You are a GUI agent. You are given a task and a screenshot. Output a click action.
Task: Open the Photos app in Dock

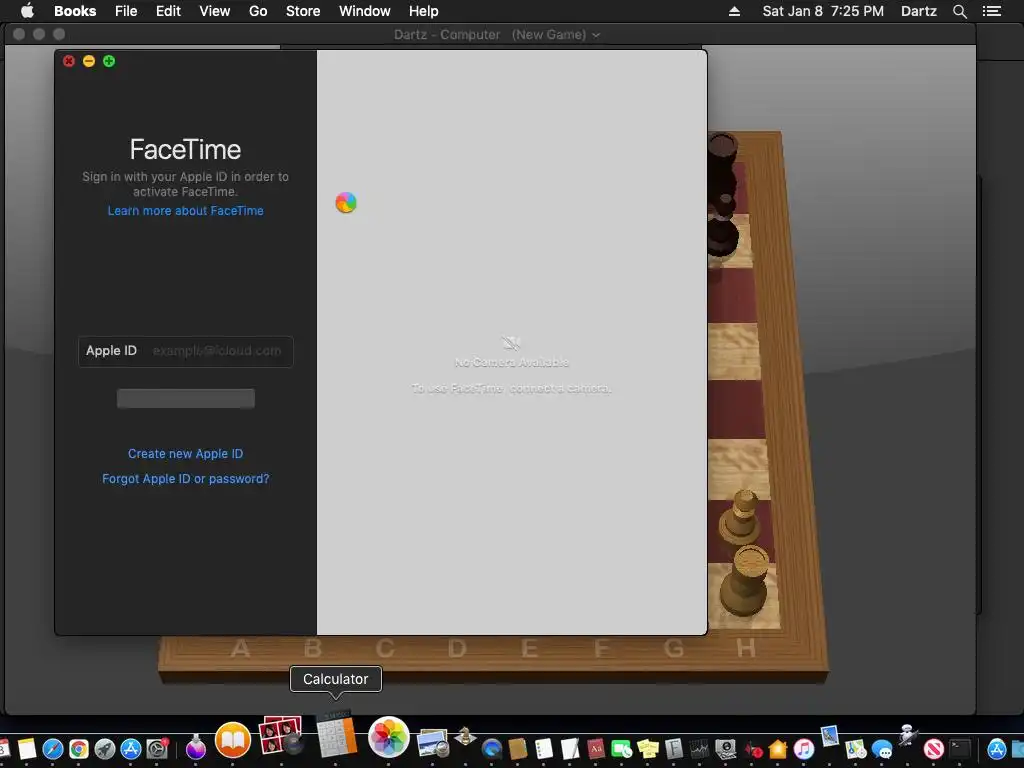click(389, 737)
